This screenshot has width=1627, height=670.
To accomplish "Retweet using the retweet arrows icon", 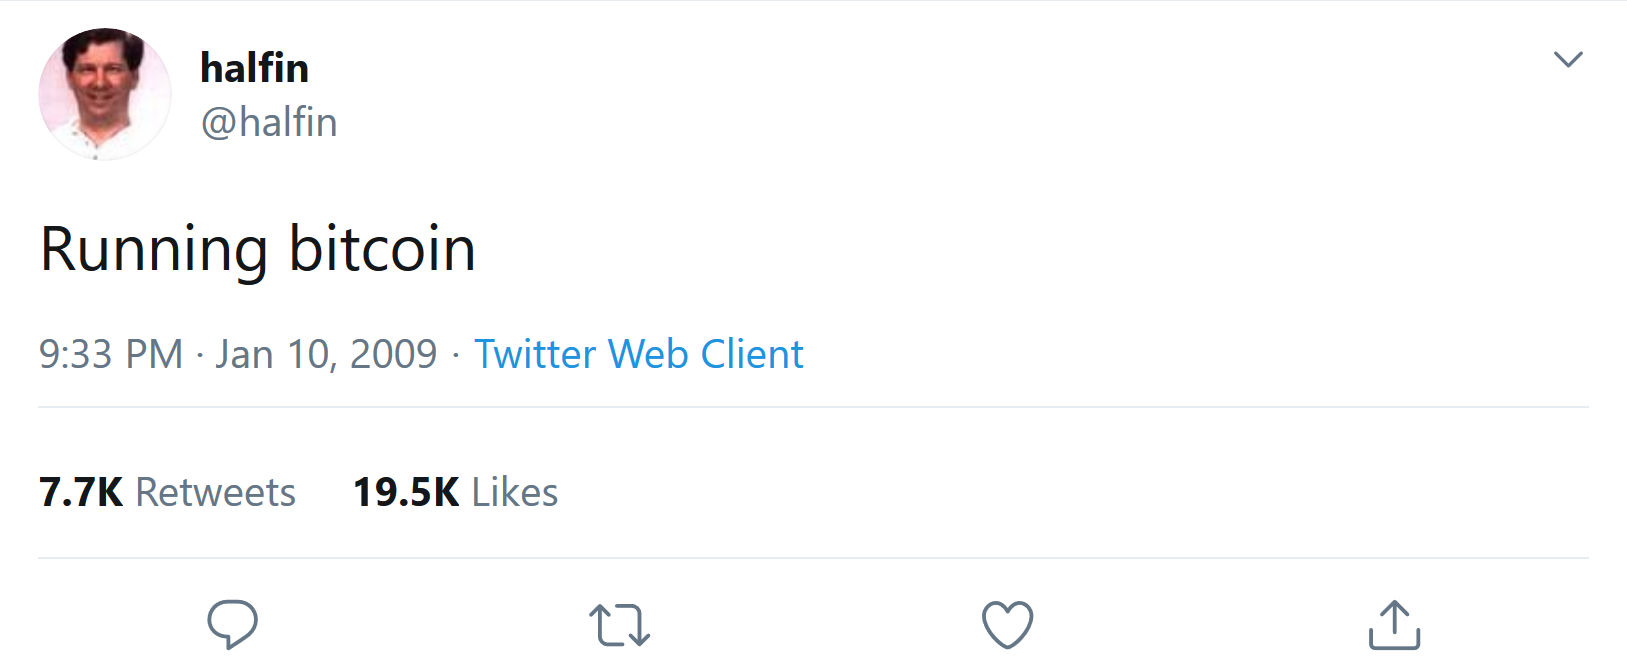I will [620, 625].
